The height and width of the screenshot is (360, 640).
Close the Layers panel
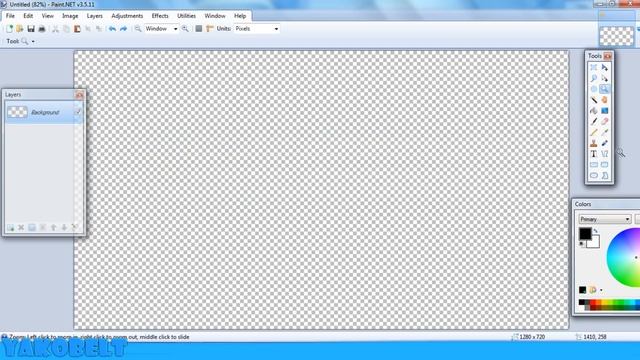(x=79, y=95)
